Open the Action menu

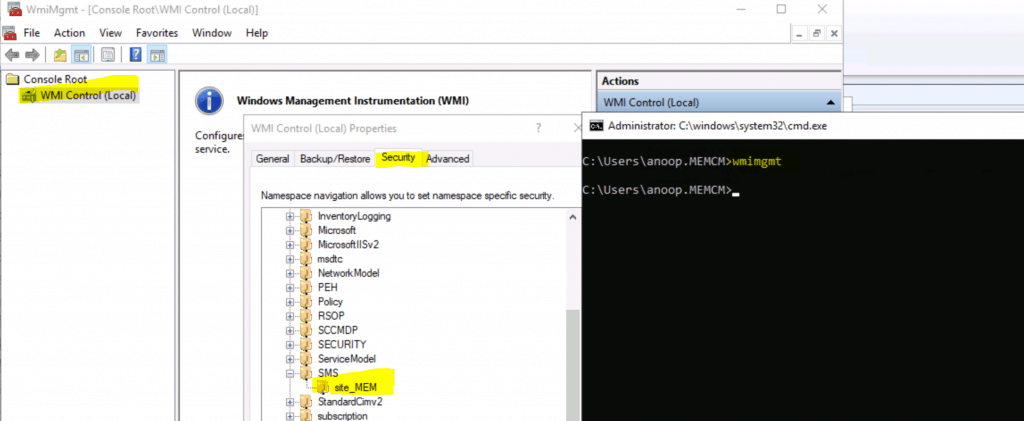point(69,33)
